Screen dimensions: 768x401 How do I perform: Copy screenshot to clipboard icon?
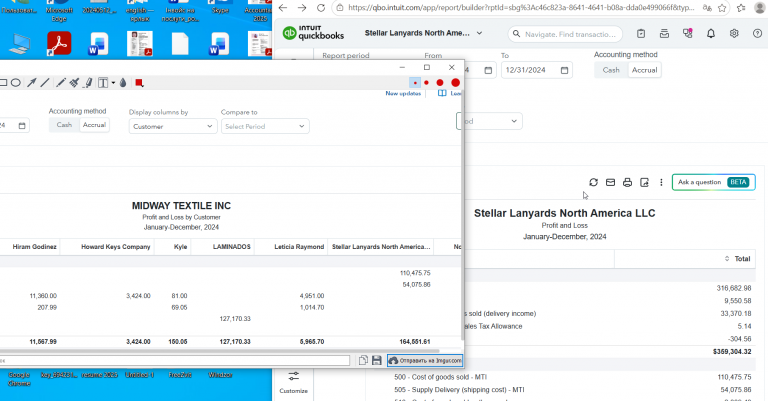363,360
